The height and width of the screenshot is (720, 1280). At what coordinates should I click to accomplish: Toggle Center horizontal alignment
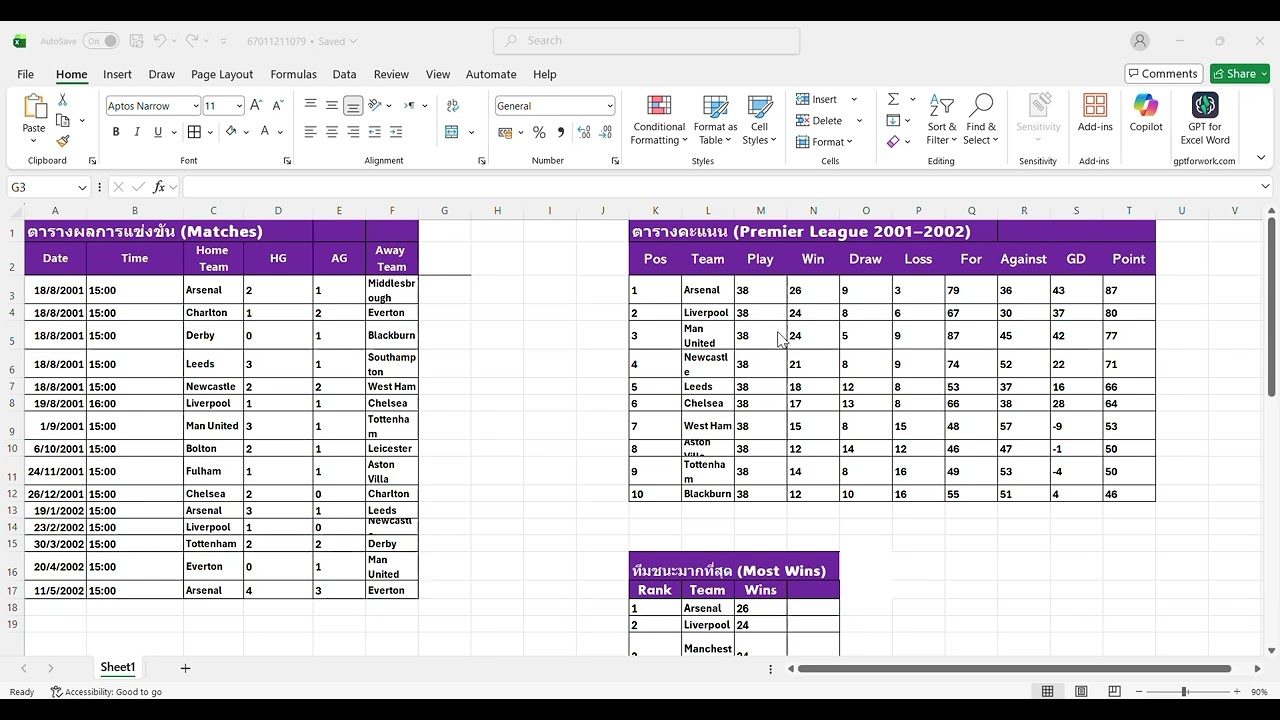click(332, 132)
